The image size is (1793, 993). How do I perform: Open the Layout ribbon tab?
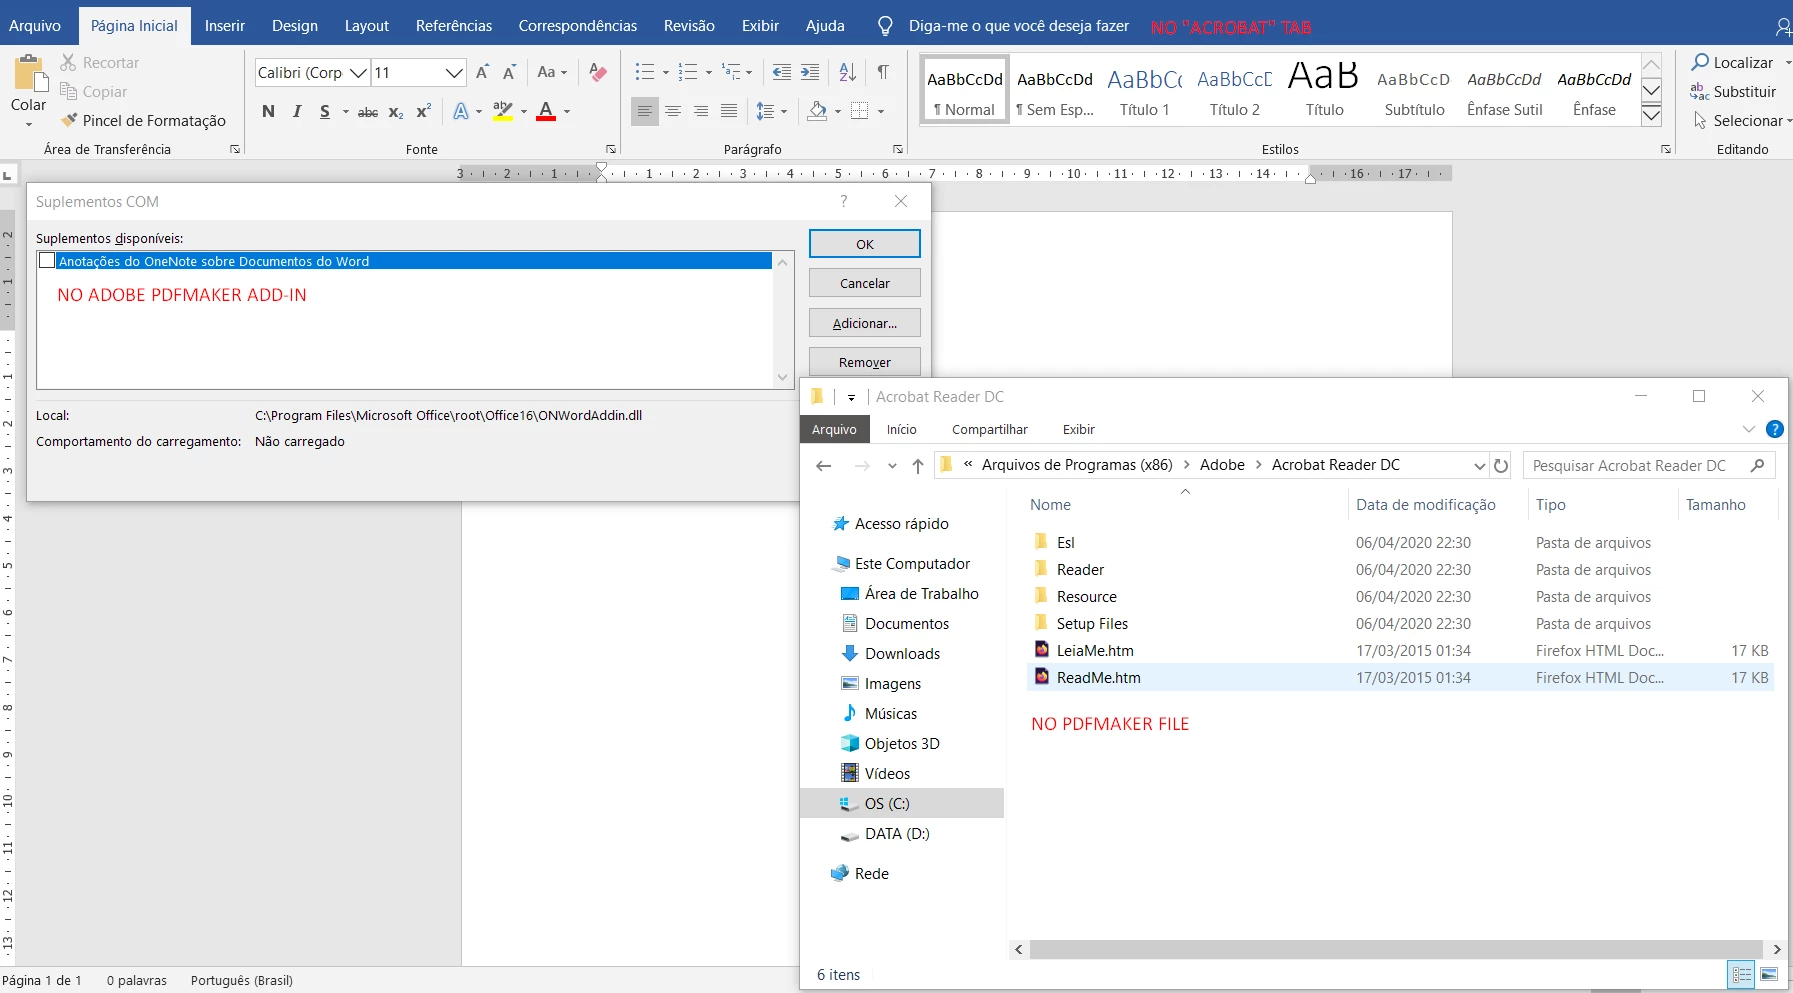(367, 26)
